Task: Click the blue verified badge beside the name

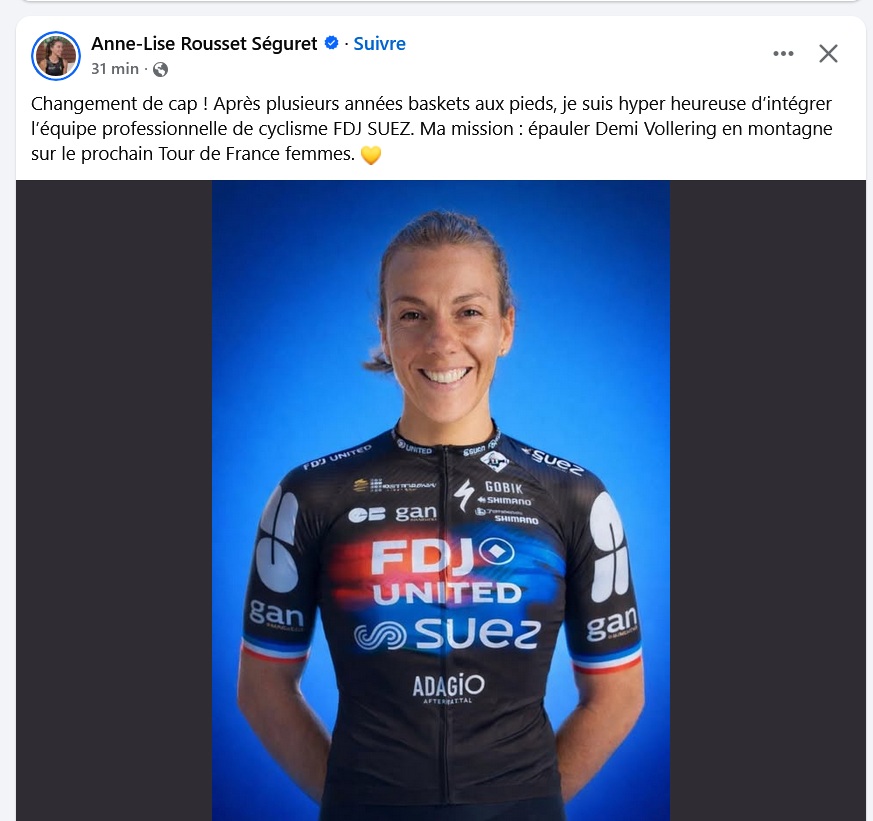Action: click(x=331, y=43)
